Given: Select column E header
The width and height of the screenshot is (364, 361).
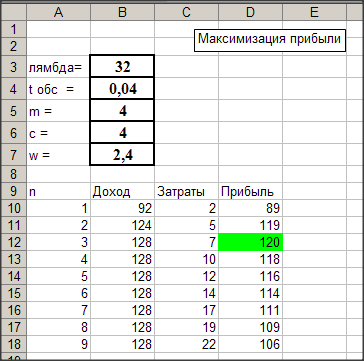Looking at the screenshot, I should click(314, 13).
